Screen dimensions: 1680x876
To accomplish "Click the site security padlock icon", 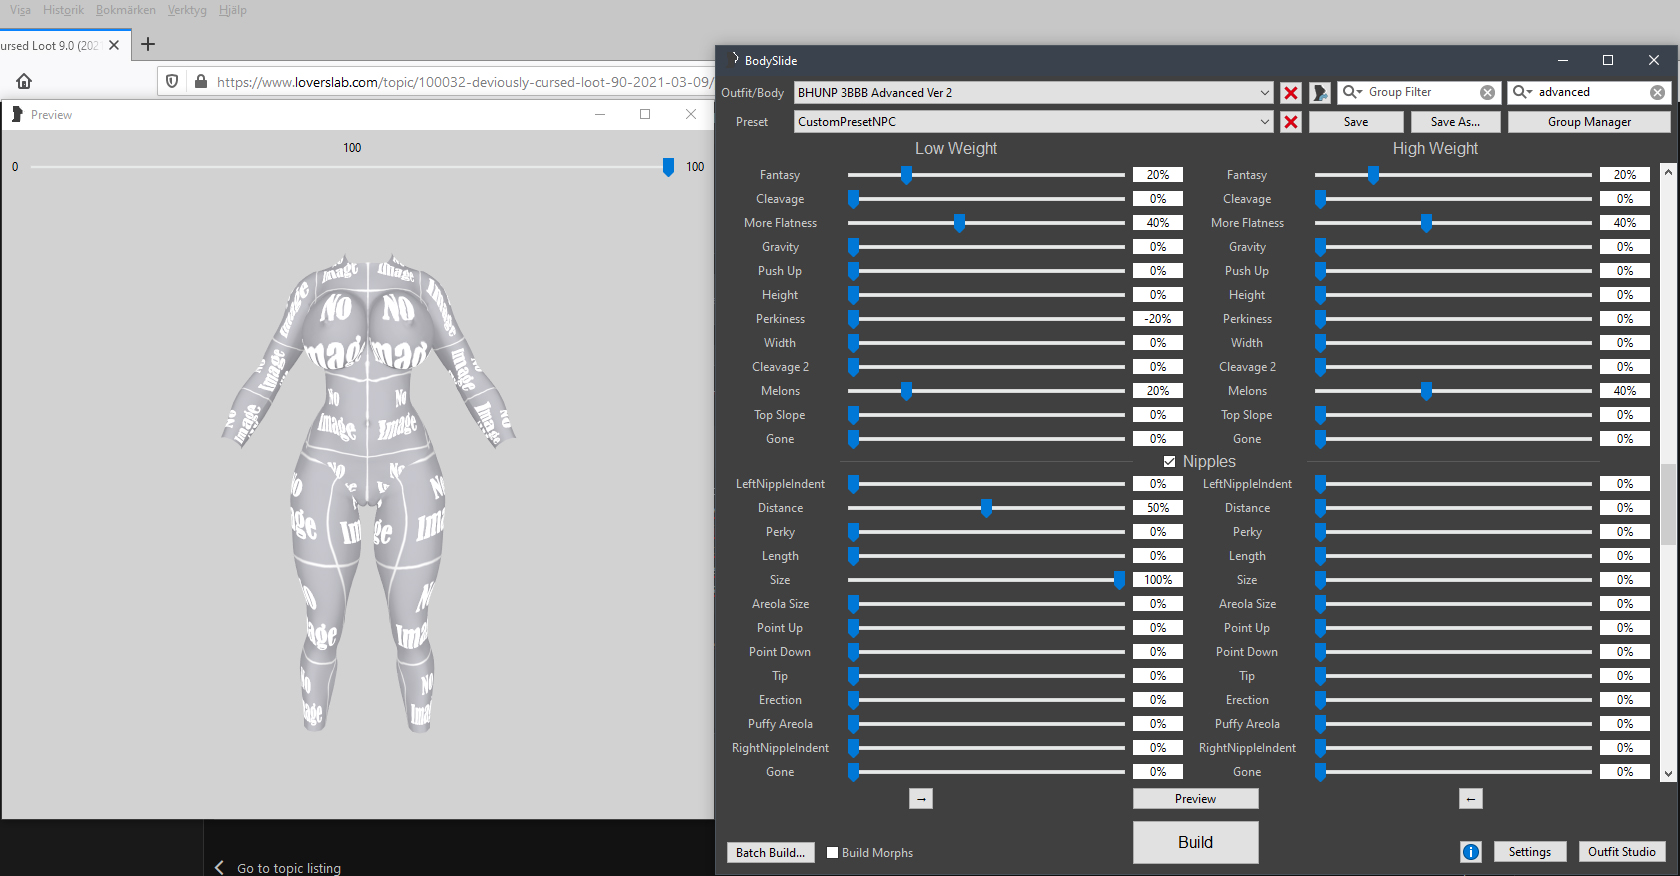I will tap(200, 81).
